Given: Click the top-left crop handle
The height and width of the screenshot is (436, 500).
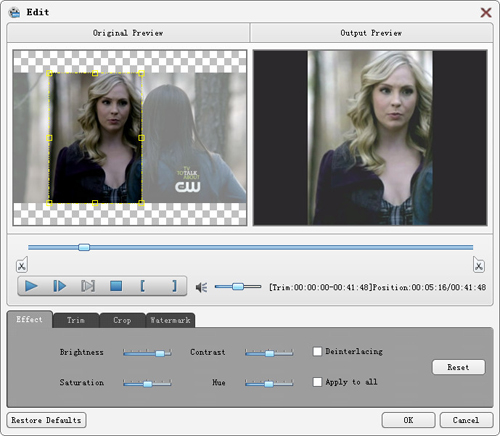Looking at the screenshot, I should coord(49,73).
